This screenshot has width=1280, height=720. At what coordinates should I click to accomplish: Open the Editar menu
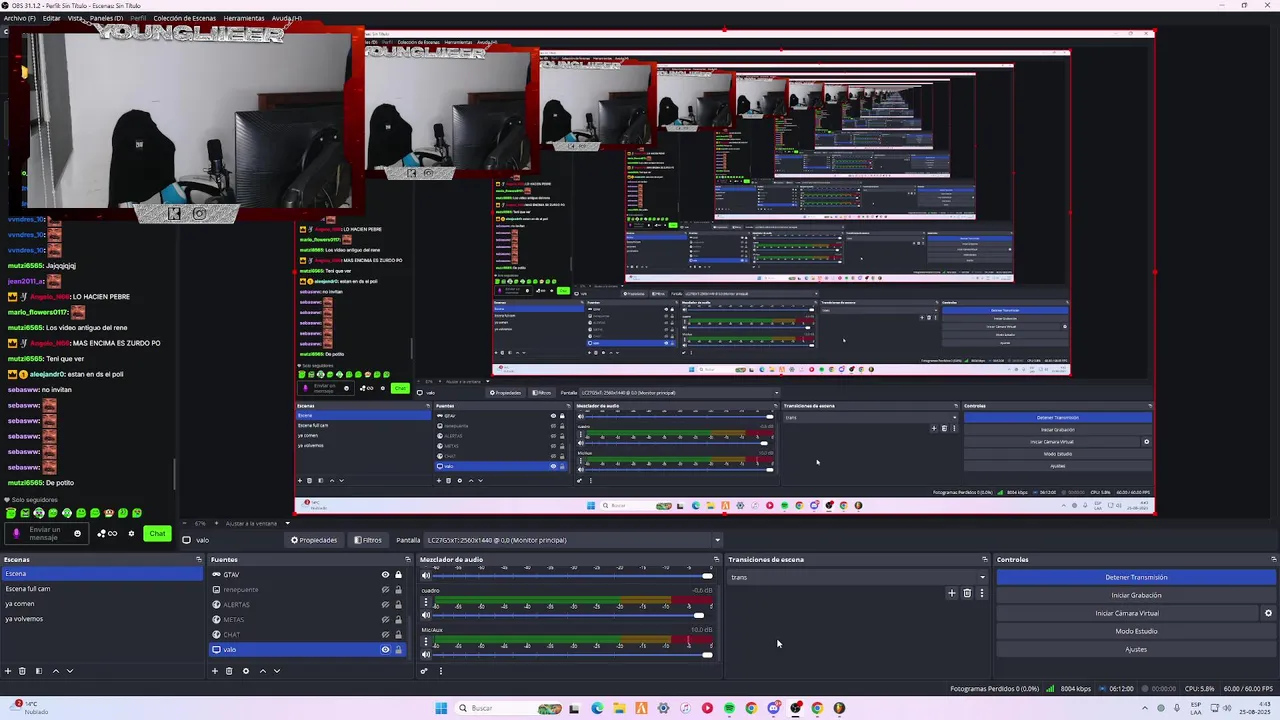click(51, 18)
